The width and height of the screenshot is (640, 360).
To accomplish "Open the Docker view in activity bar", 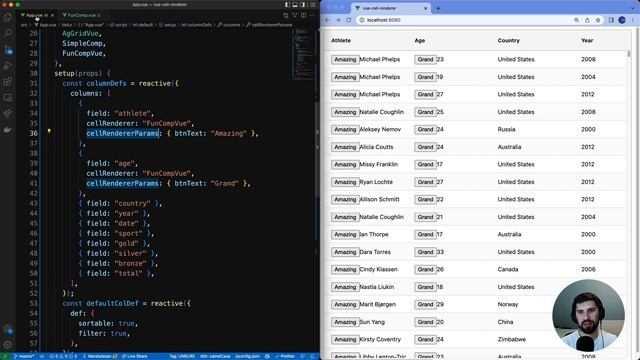I will (x=8, y=130).
